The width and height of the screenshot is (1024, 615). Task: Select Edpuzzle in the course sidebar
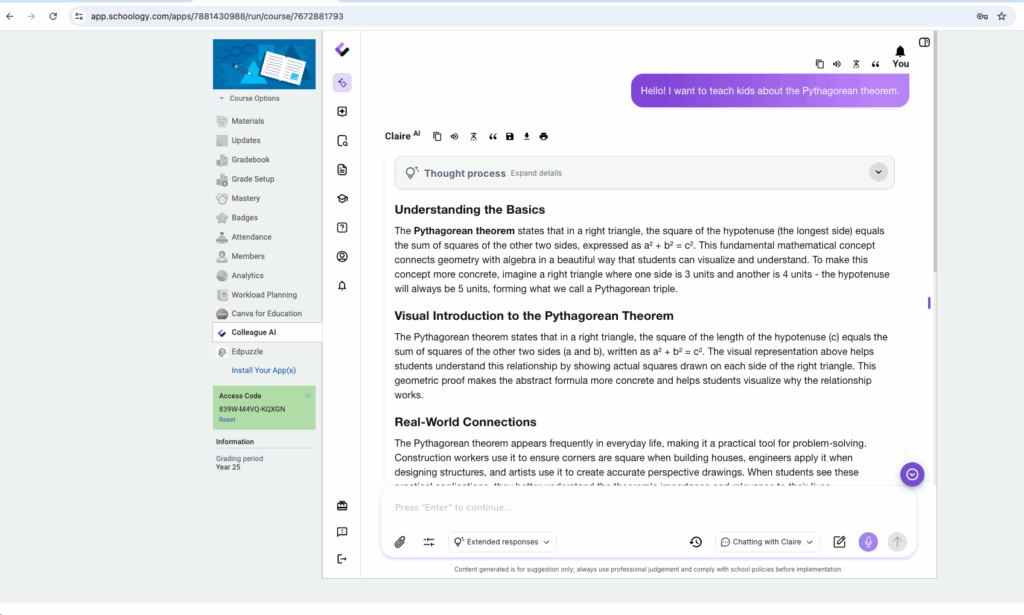point(248,352)
